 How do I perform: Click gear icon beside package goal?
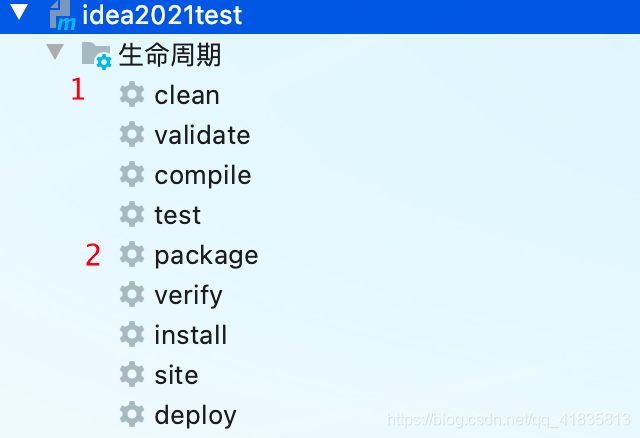point(132,255)
